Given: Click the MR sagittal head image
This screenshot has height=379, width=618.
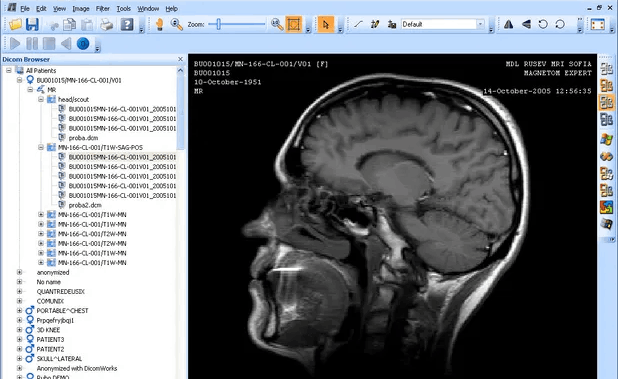Looking at the screenshot, I should click(x=392, y=216).
